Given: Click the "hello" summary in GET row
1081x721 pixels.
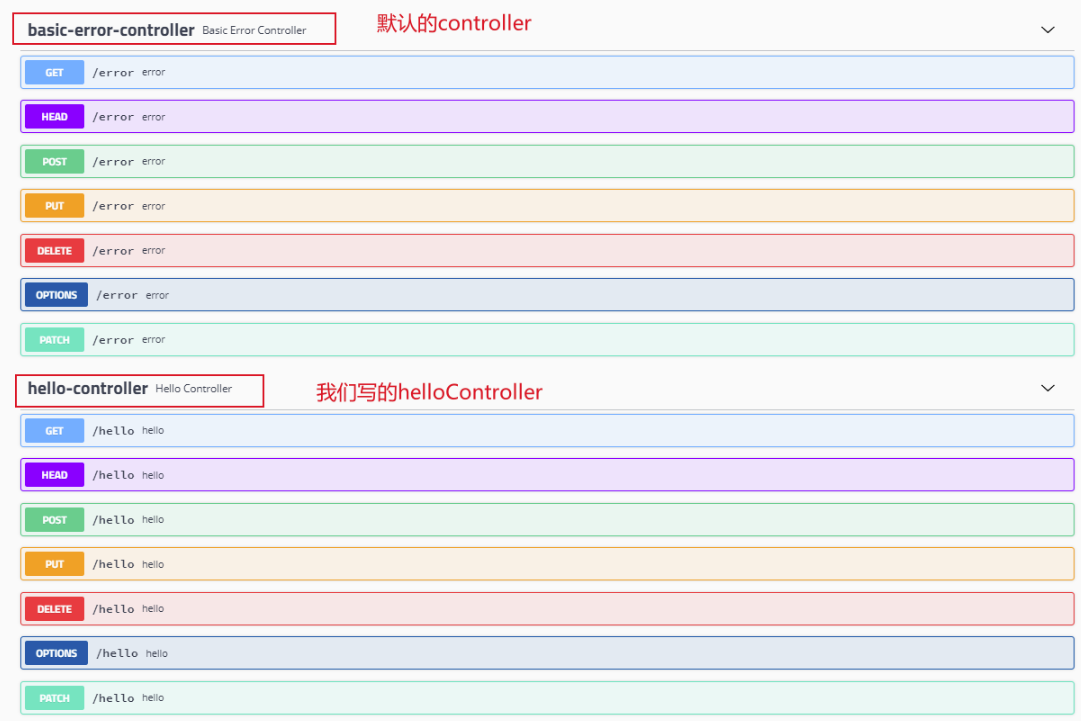Looking at the screenshot, I should 153,430.
